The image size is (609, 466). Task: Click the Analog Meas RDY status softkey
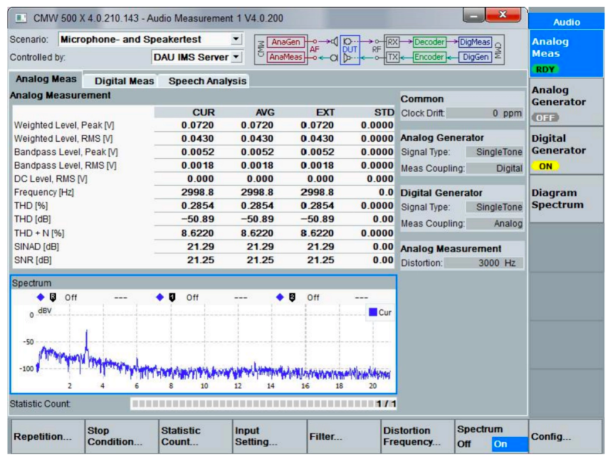click(x=566, y=54)
